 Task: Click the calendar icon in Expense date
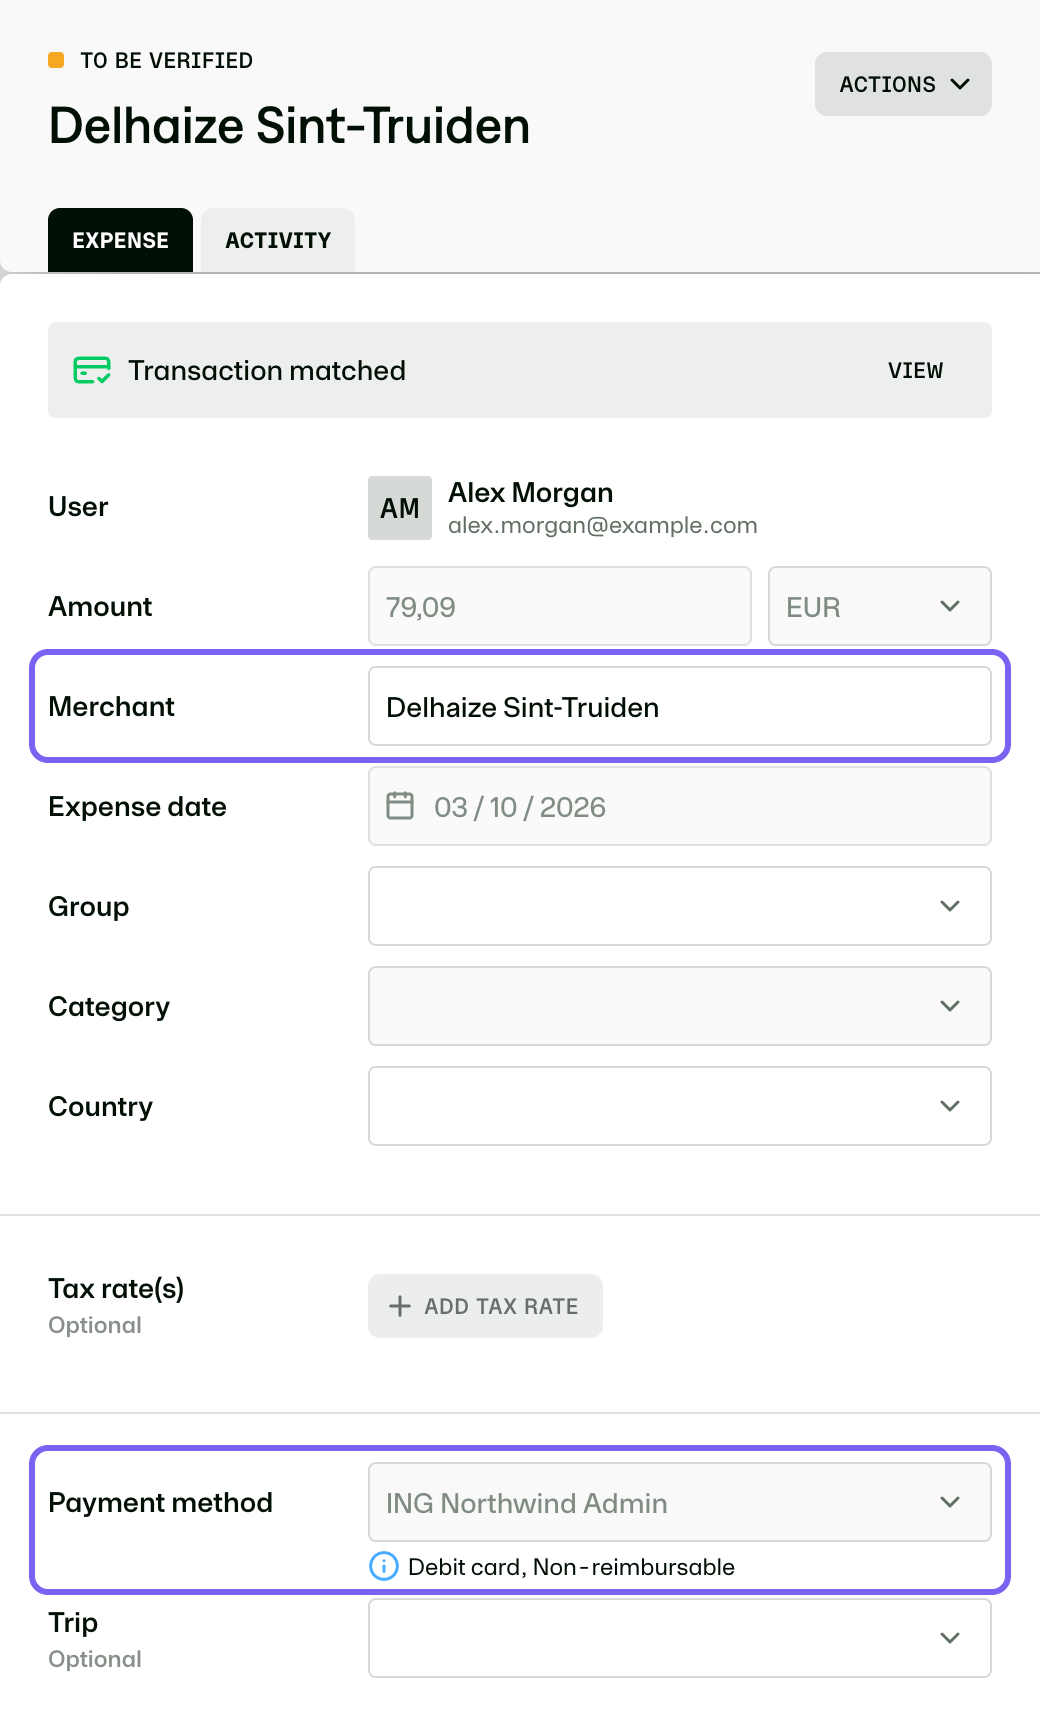[400, 806]
